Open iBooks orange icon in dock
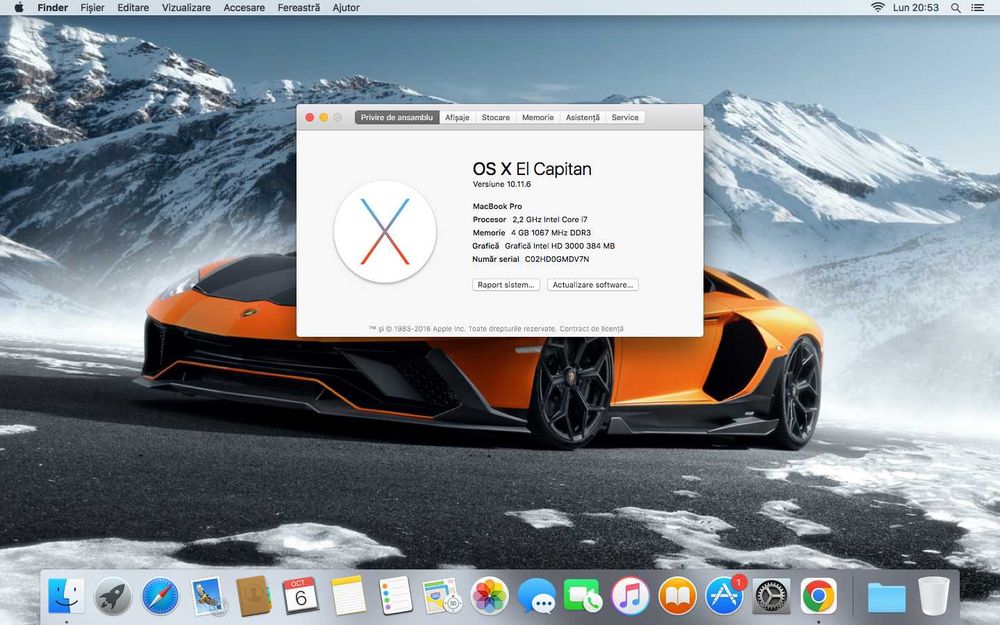The image size is (1000, 625). [677, 597]
